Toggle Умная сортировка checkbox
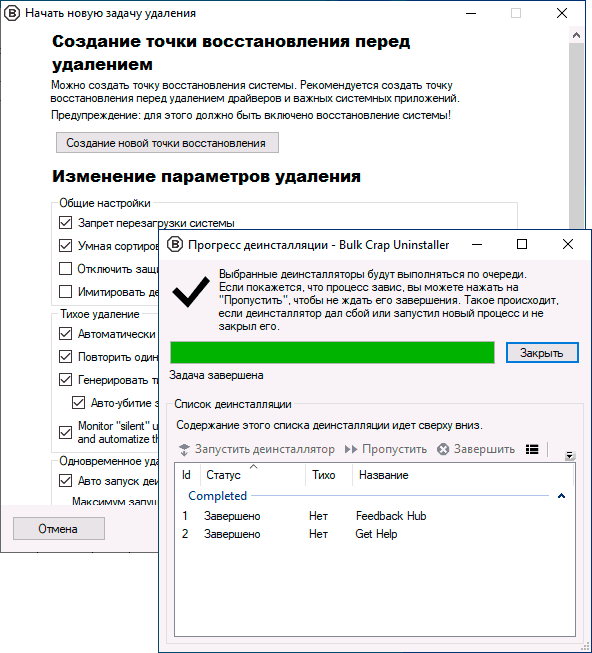Screen dimensions: 592x653 (x=65, y=246)
